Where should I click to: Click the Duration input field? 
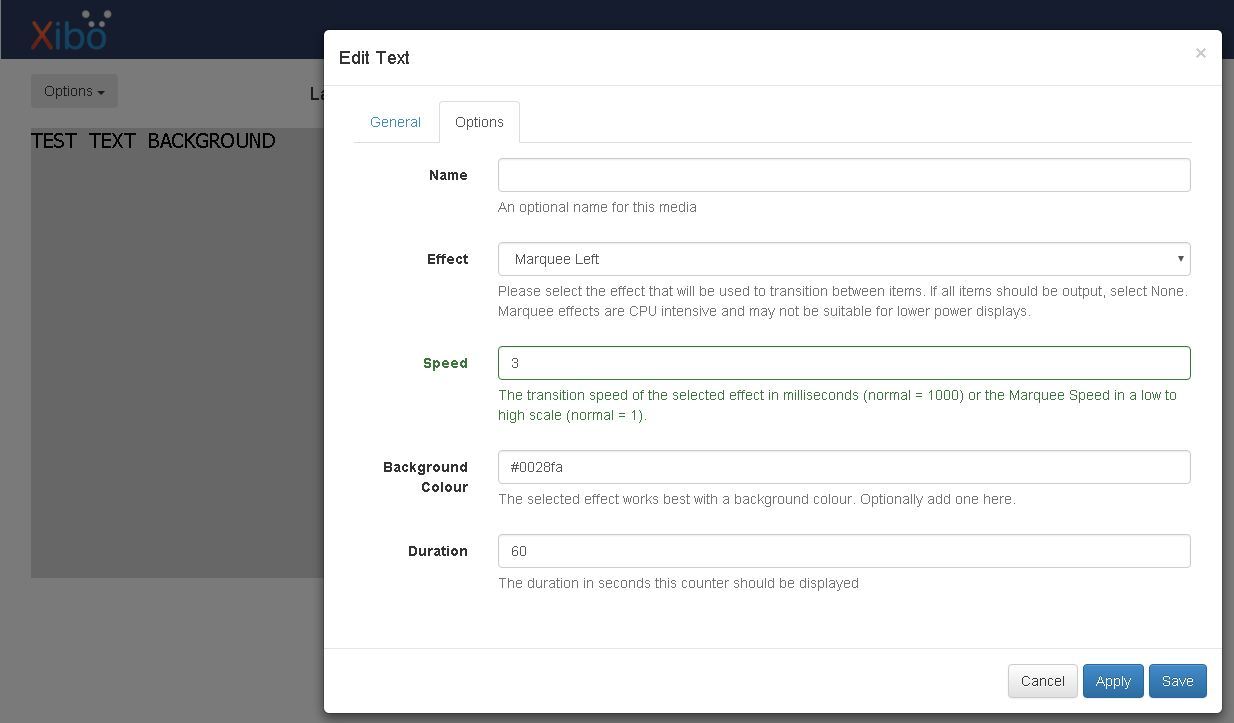tap(844, 551)
